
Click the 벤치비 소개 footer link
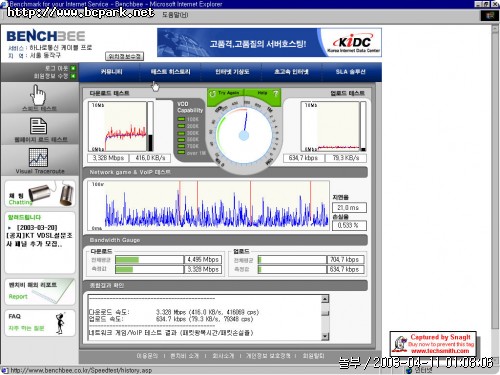pyautogui.click(x=184, y=356)
